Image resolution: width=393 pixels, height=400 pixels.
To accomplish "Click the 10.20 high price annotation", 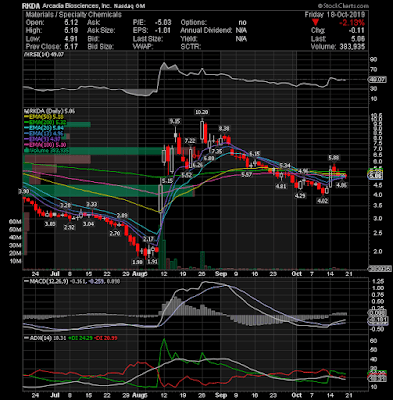I will (x=201, y=113).
